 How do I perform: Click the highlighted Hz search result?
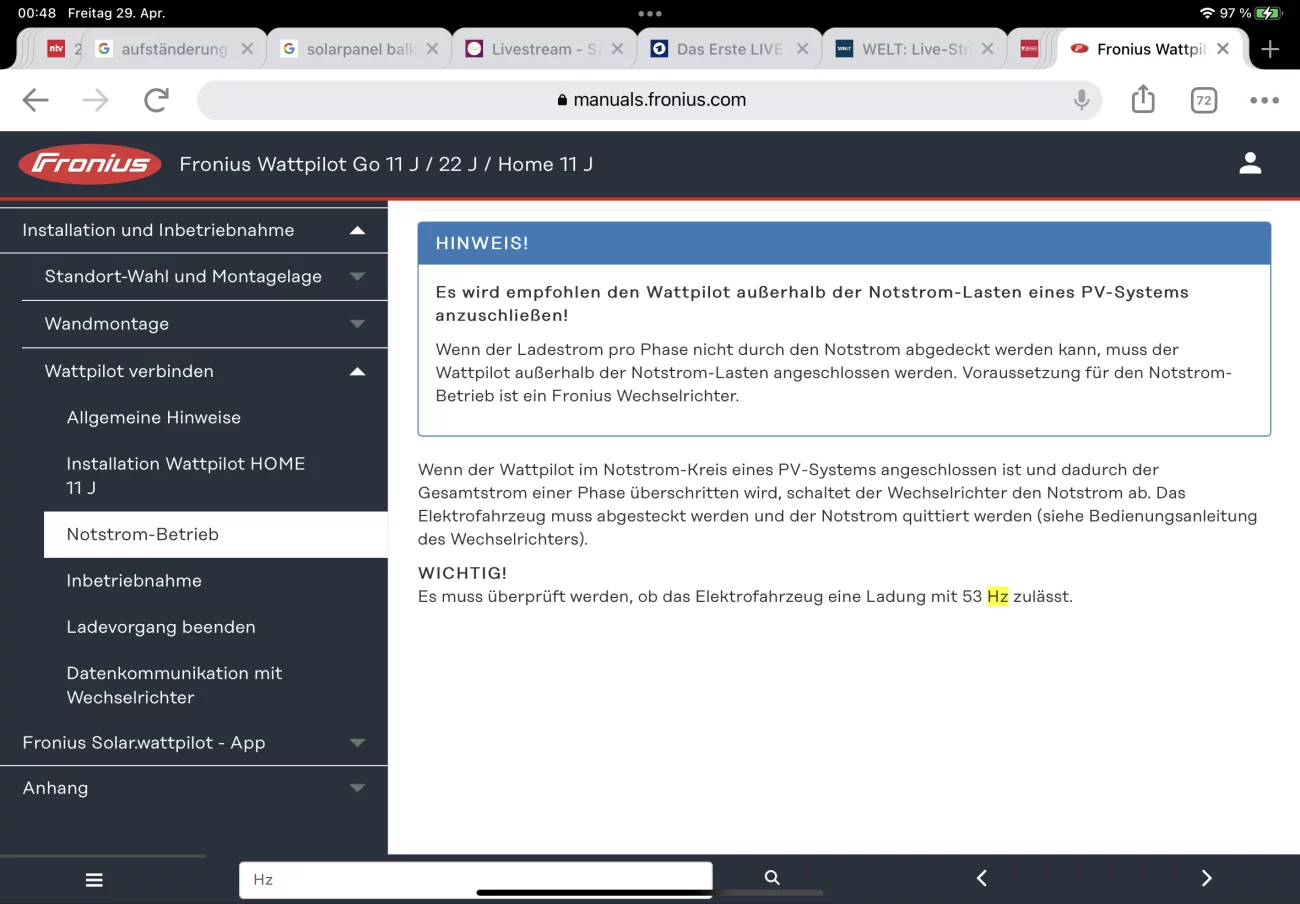(x=997, y=597)
